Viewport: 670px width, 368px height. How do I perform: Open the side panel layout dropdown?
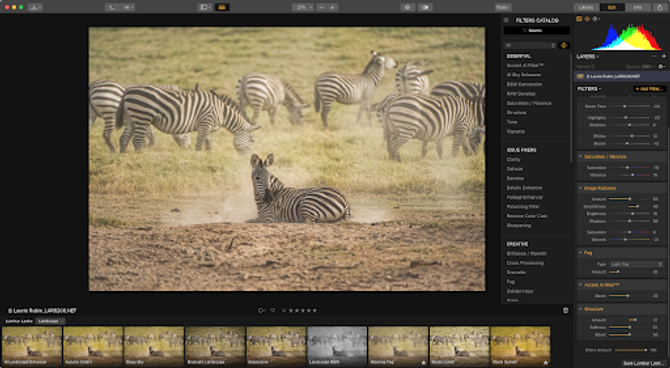(204, 7)
